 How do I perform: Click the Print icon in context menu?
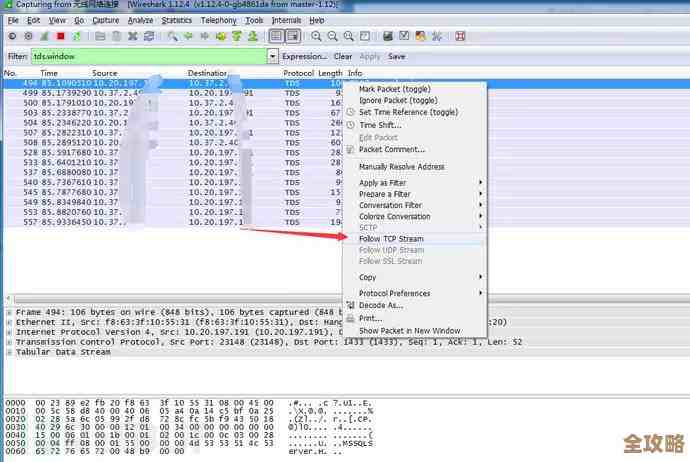pos(350,318)
